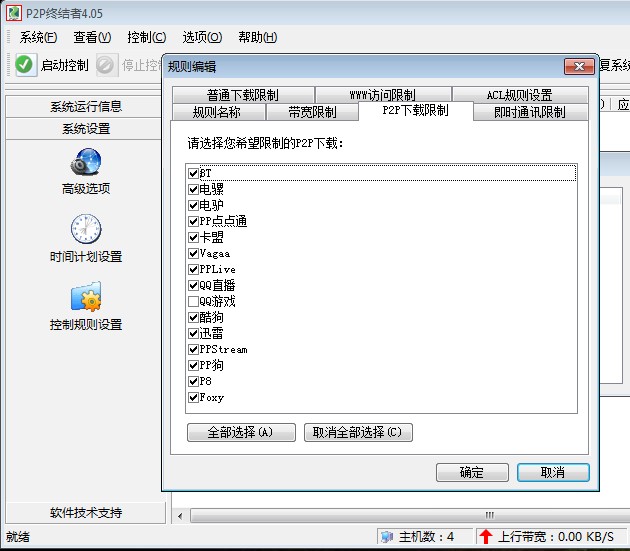Click the 请选择您希望限制的P2P下载 prompt text
Screen dimensions: 630x551
point(266,143)
